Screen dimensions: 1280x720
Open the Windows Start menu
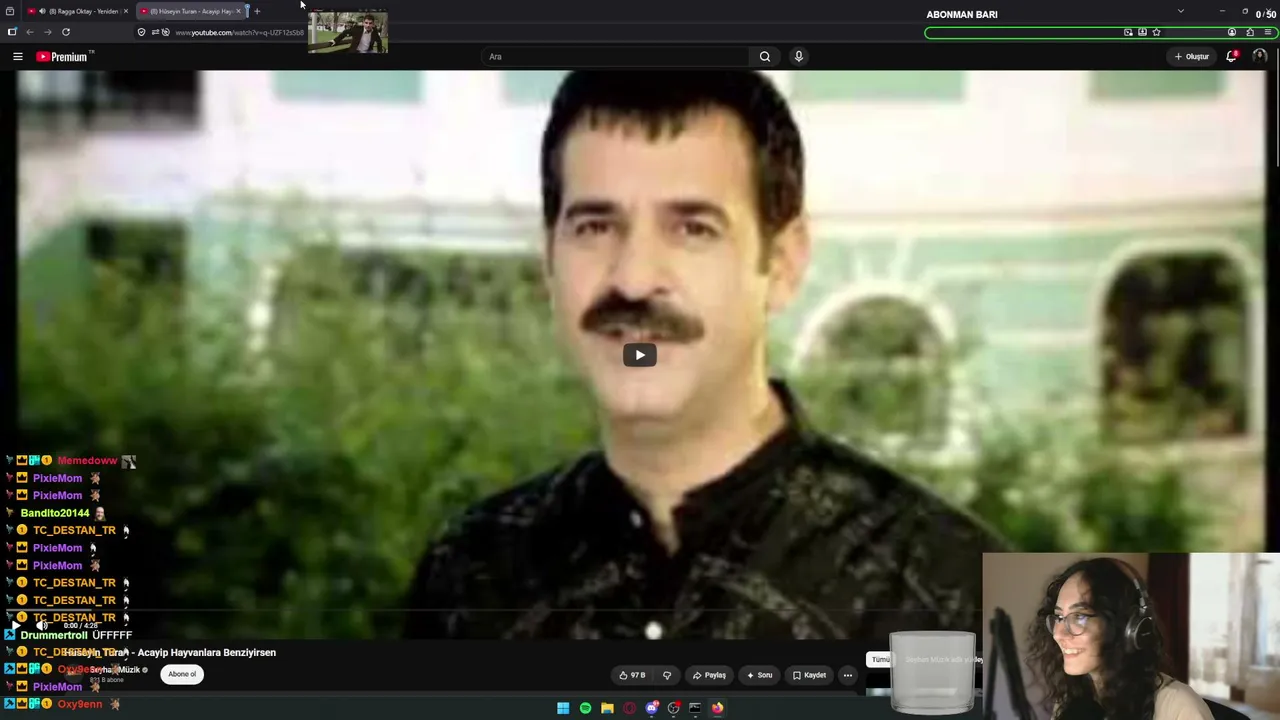click(x=563, y=708)
